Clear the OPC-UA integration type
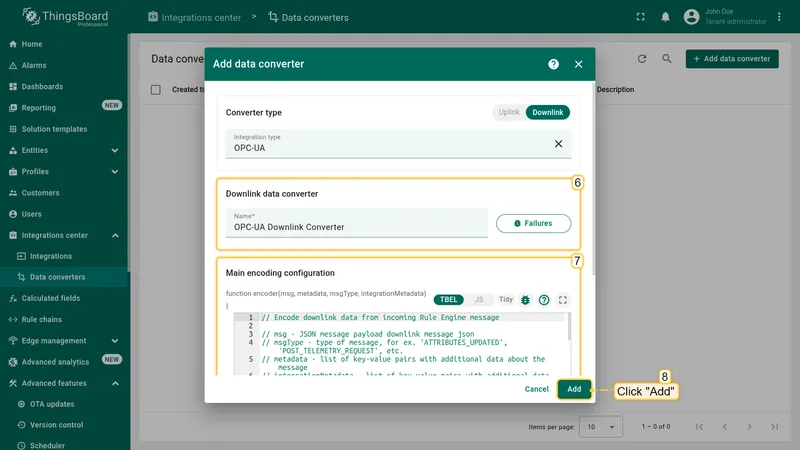The width and height of the screenshot is (800, 450). [x=559, y=144]
